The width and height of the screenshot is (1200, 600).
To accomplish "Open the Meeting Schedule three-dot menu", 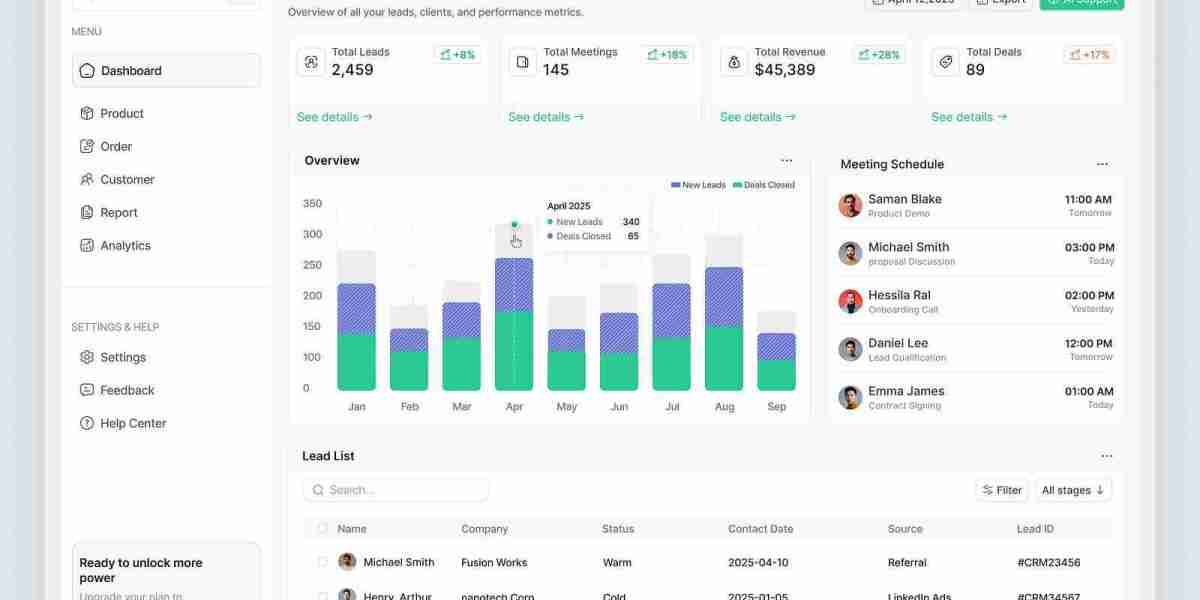I will [1102, 164].
